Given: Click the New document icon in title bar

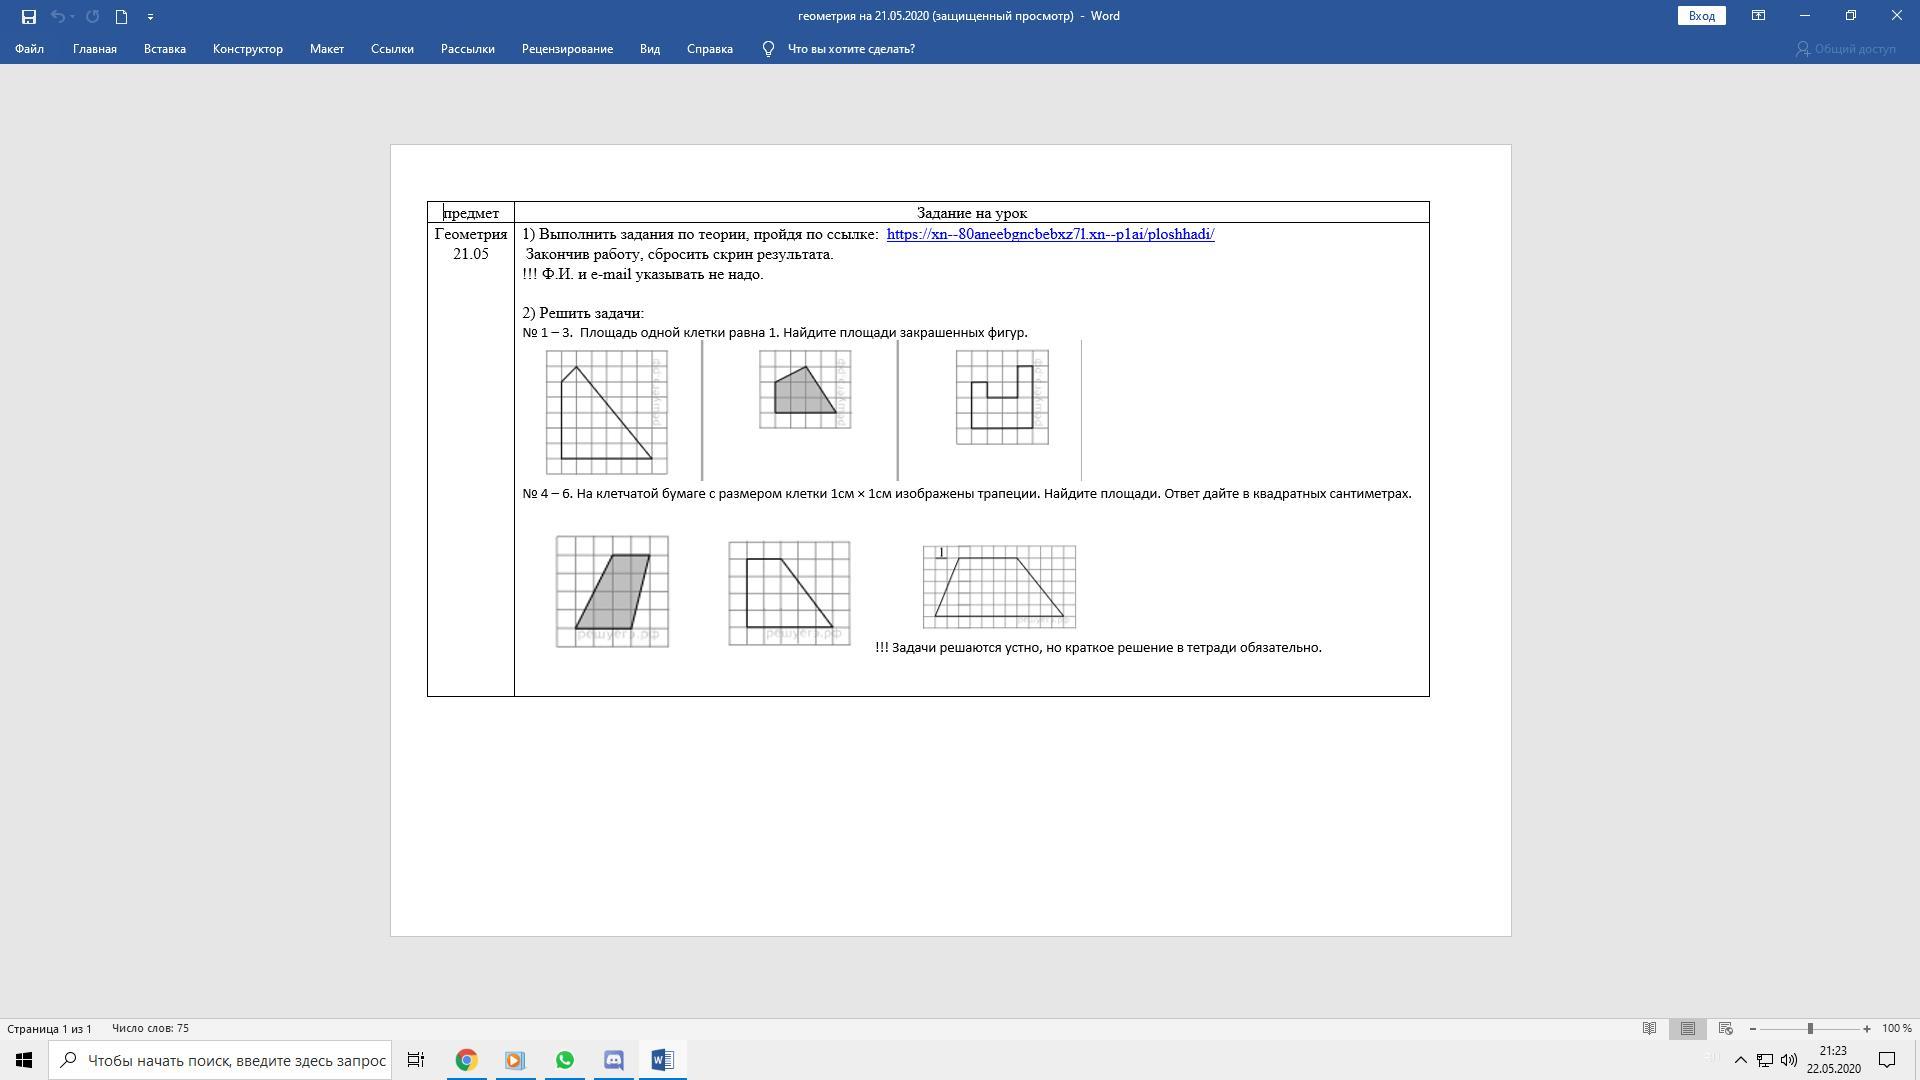Looking at the screenshot, I should (121, 16).
